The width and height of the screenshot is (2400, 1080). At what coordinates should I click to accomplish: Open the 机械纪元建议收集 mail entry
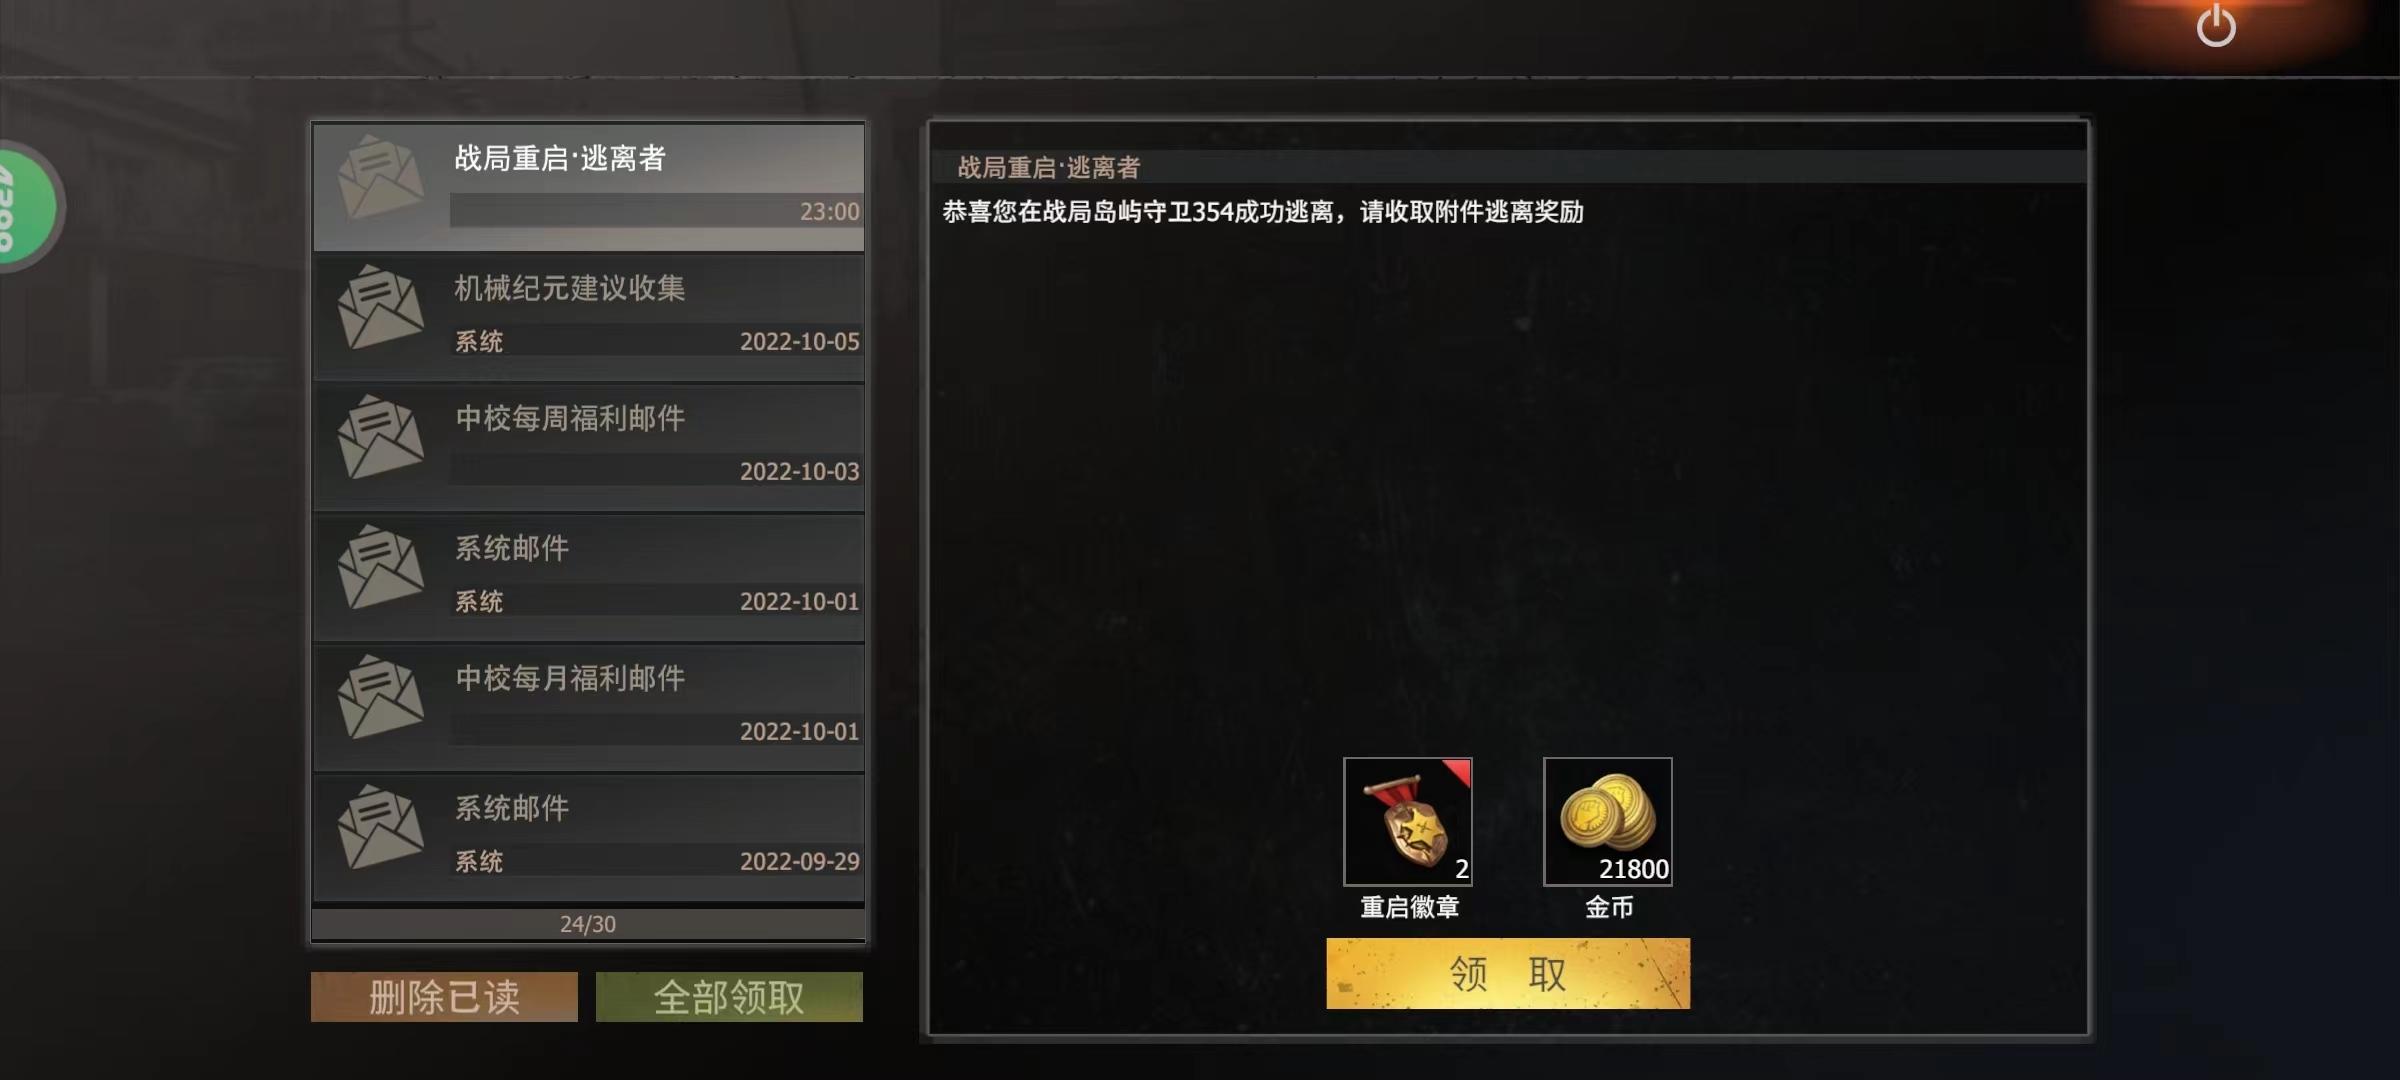point(589,317)
